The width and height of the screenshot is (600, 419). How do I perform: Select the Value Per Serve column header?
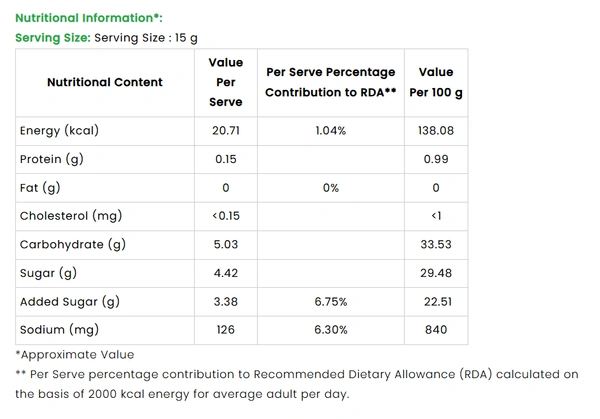click(226, 82)
